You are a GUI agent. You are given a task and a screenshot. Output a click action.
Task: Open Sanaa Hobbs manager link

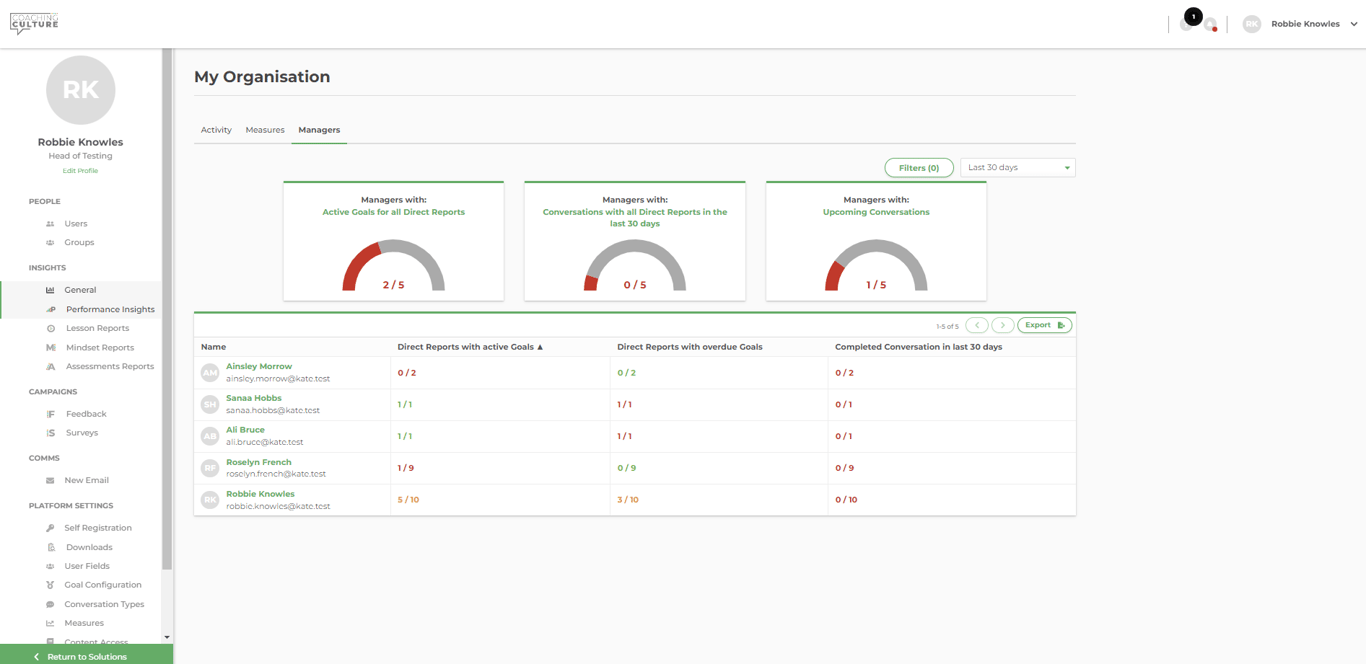click(254, 398)
